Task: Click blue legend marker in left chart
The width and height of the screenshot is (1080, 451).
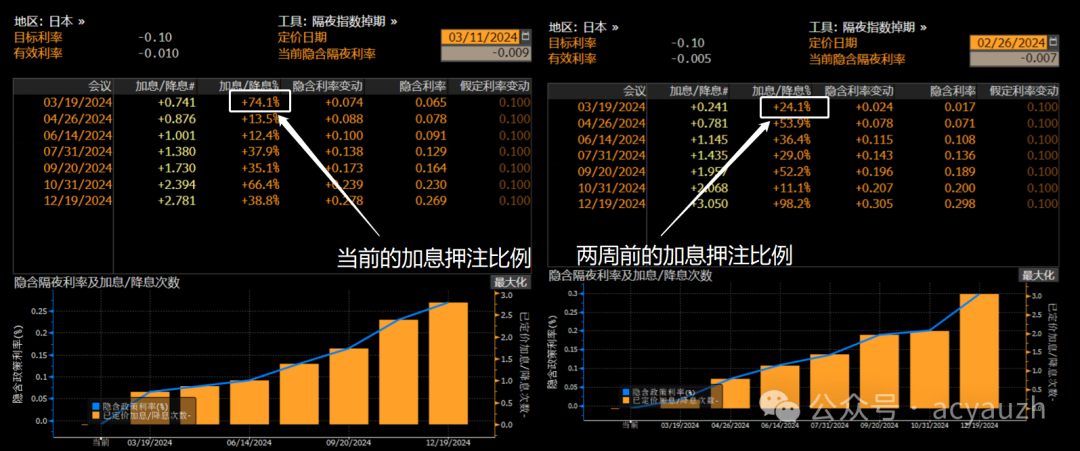Action: point(96,405)
